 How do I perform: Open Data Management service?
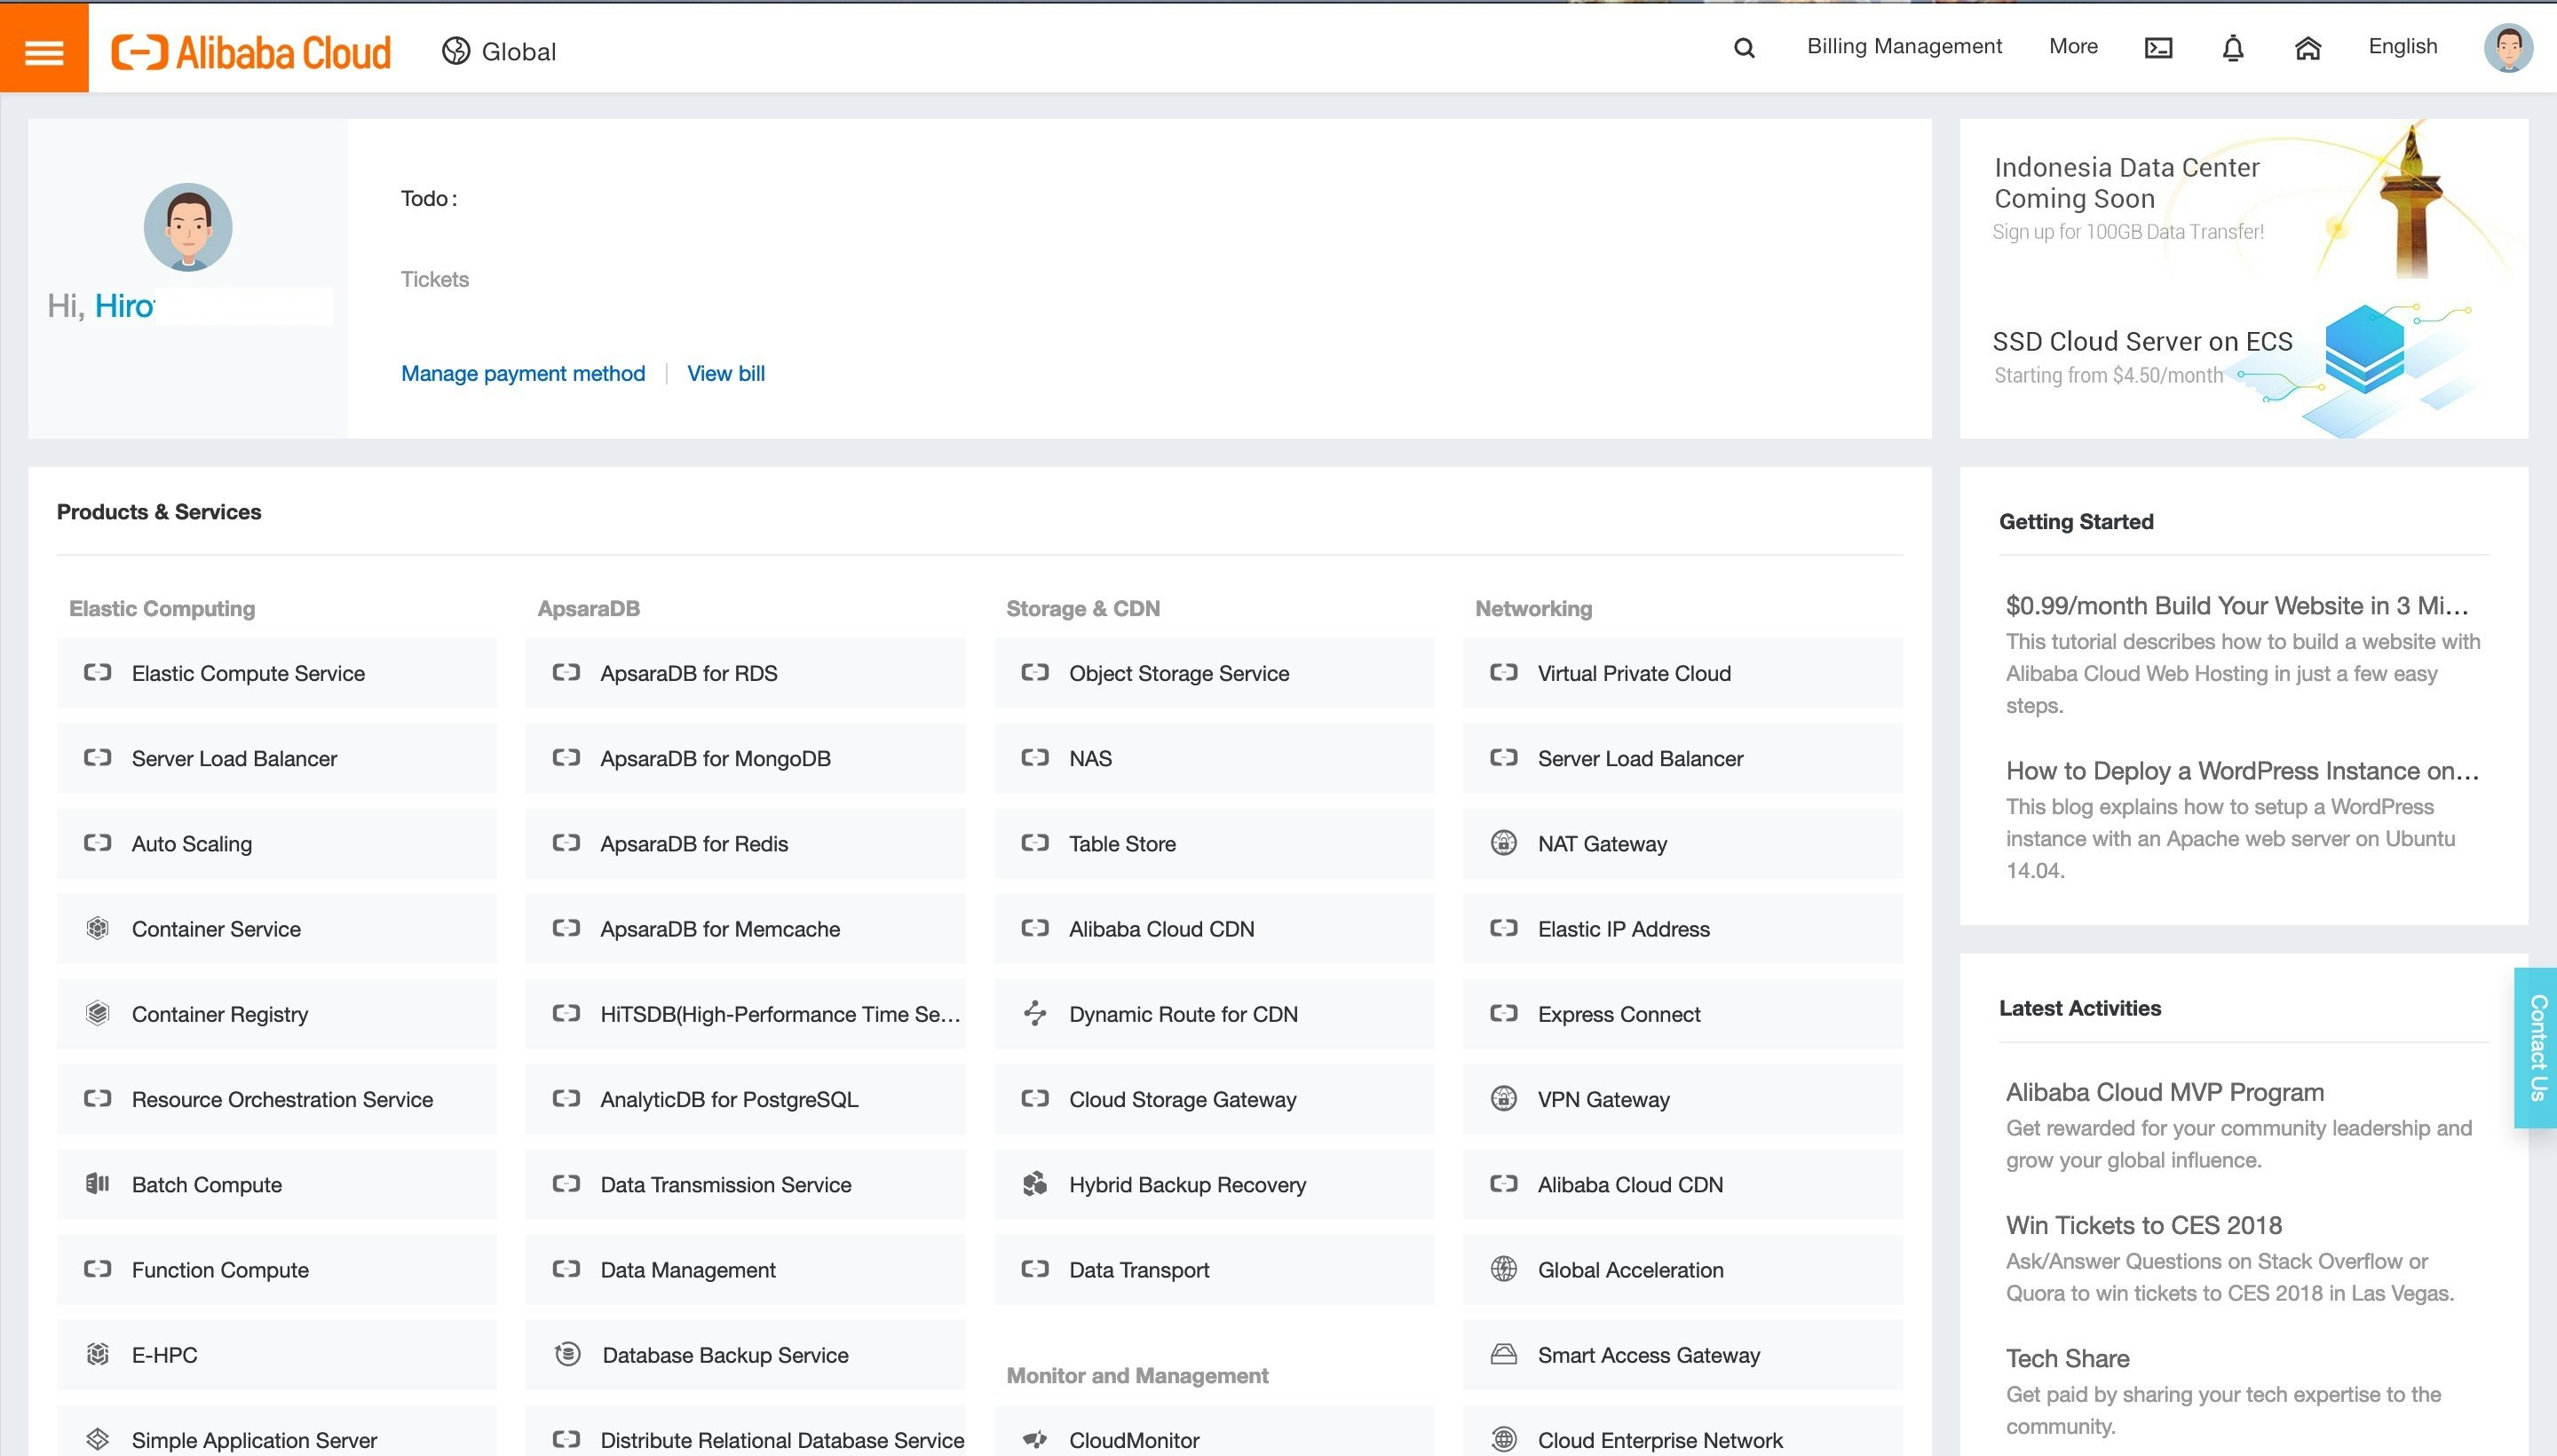coord(745,1269)
